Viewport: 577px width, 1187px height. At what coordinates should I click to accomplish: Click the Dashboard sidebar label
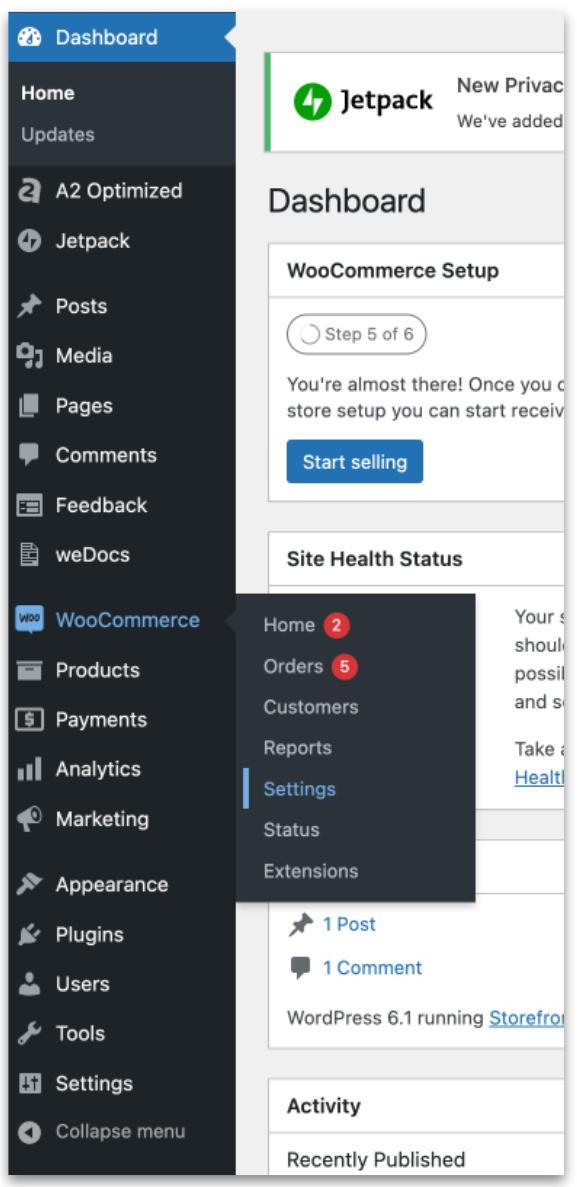click(107, 37)
